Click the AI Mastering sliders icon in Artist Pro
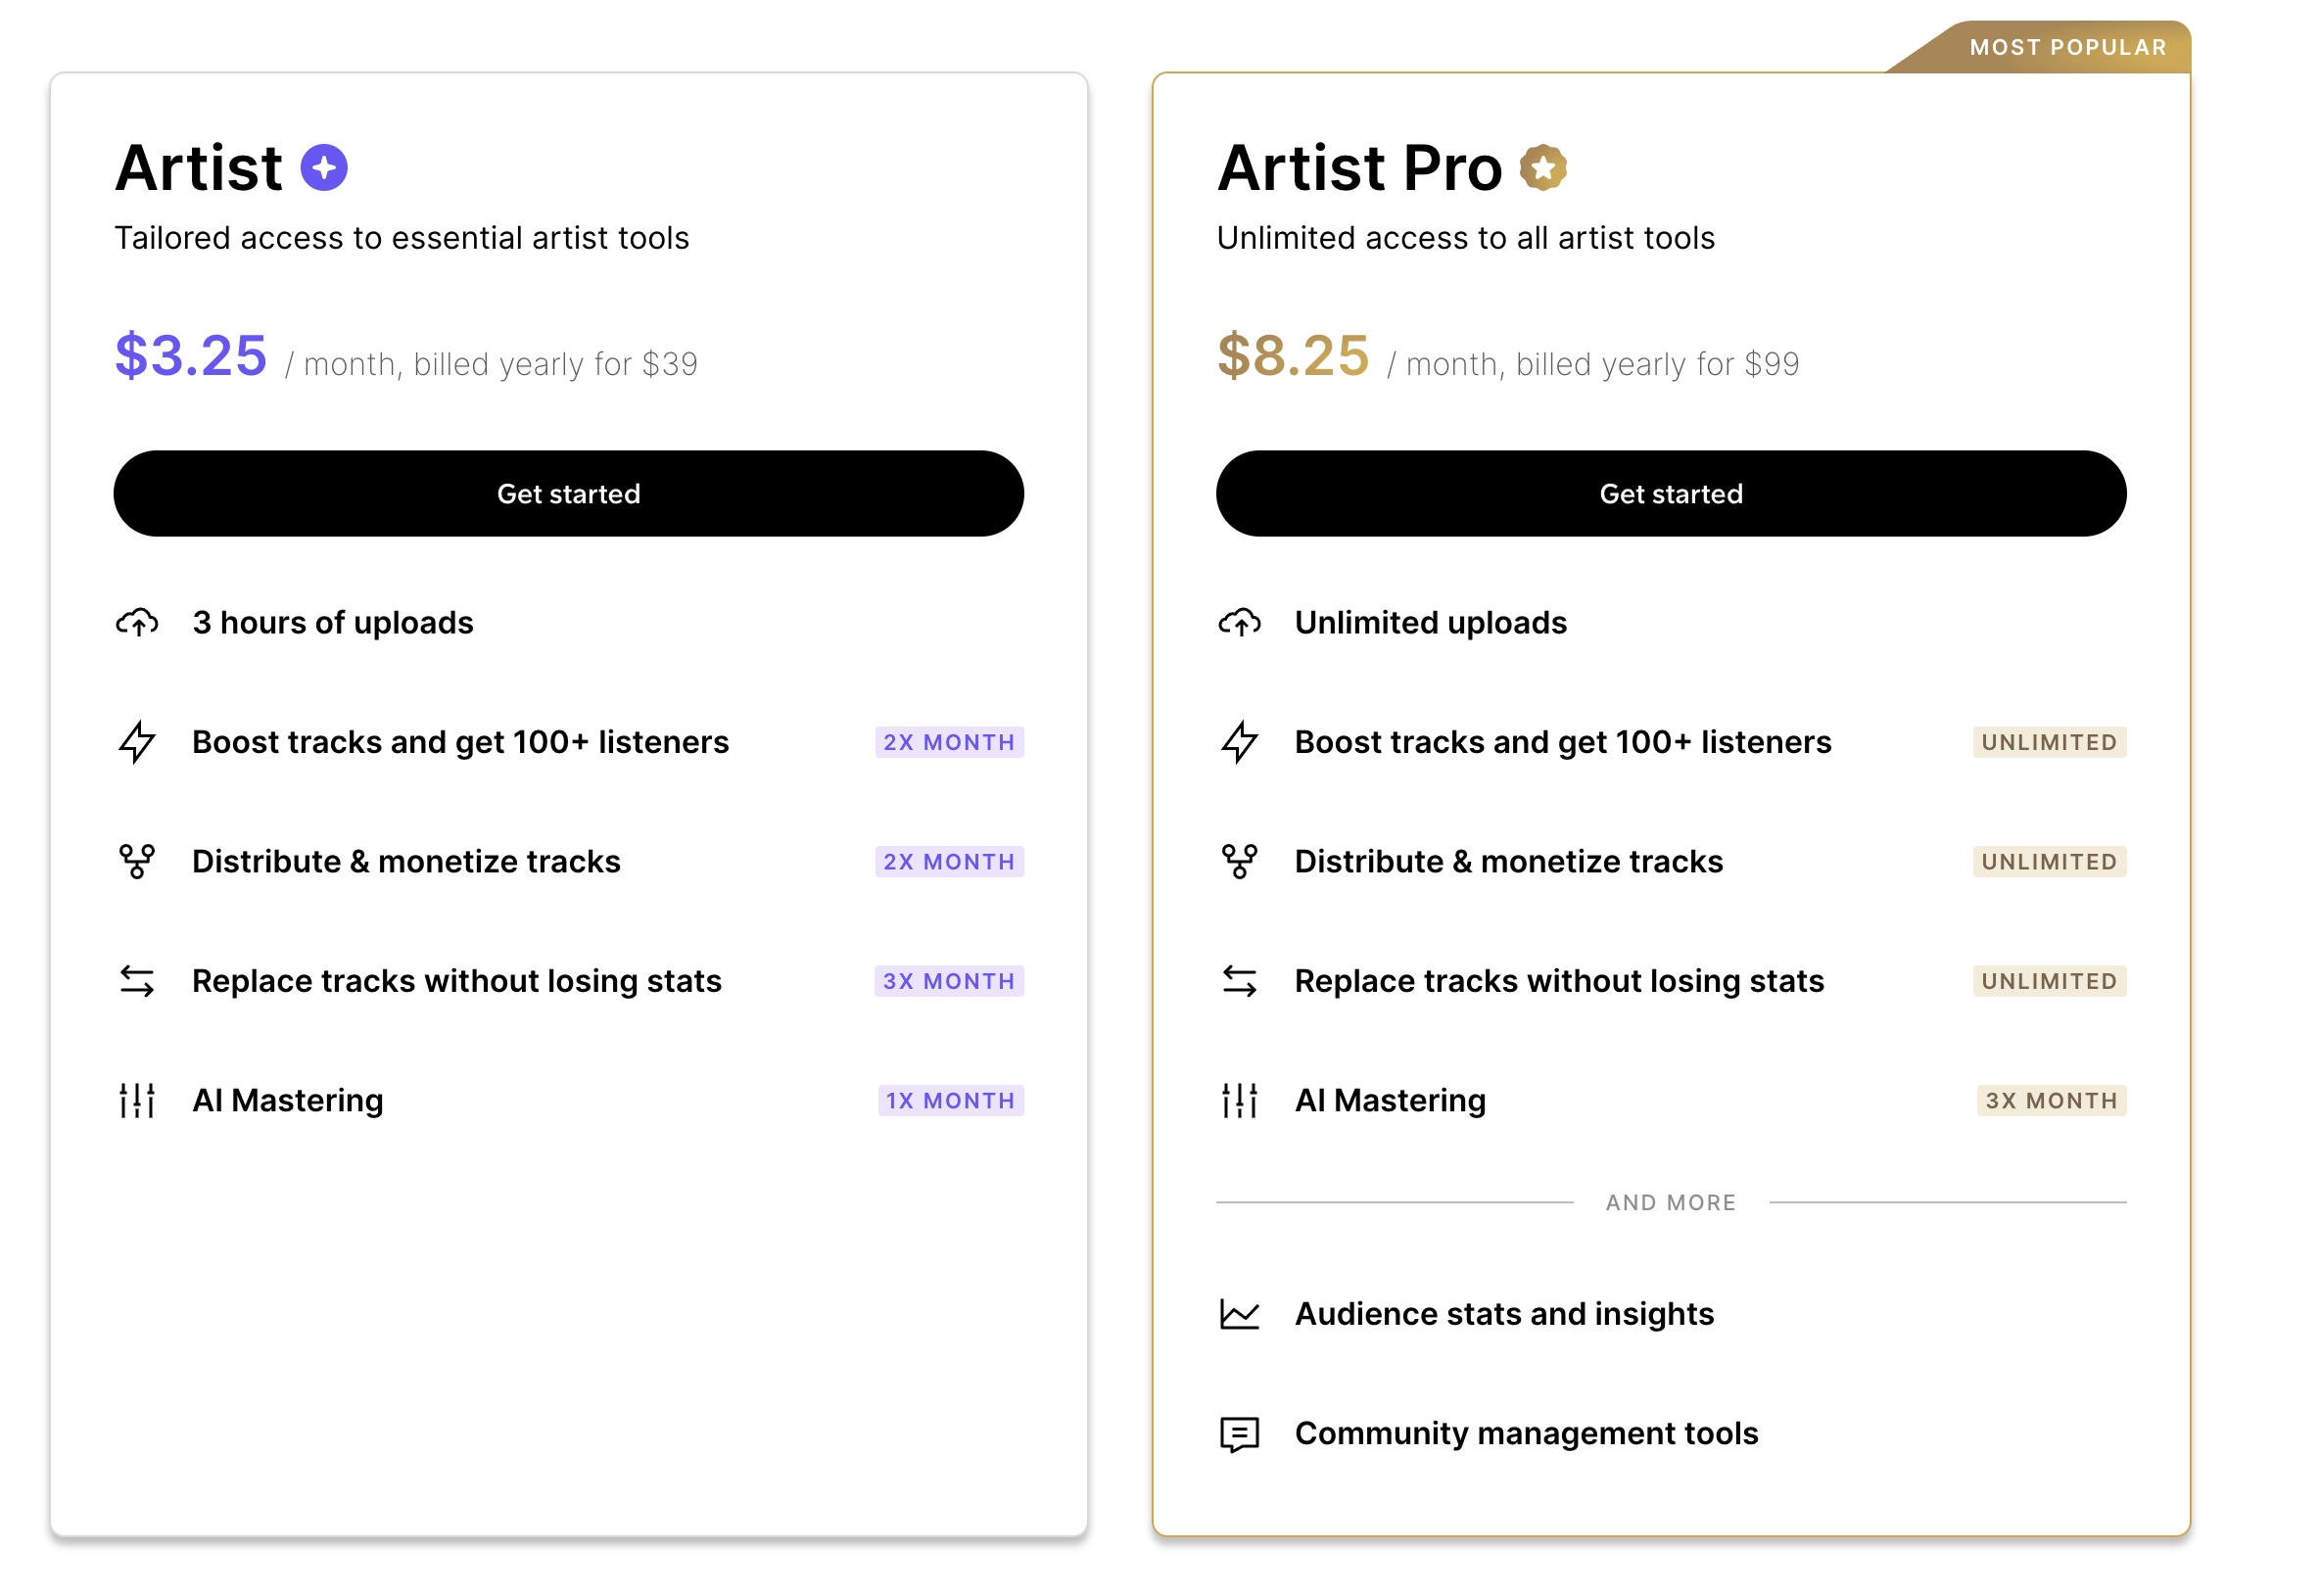The width and height of the screenshot is (2319, 1596). coord(1239,1100)
